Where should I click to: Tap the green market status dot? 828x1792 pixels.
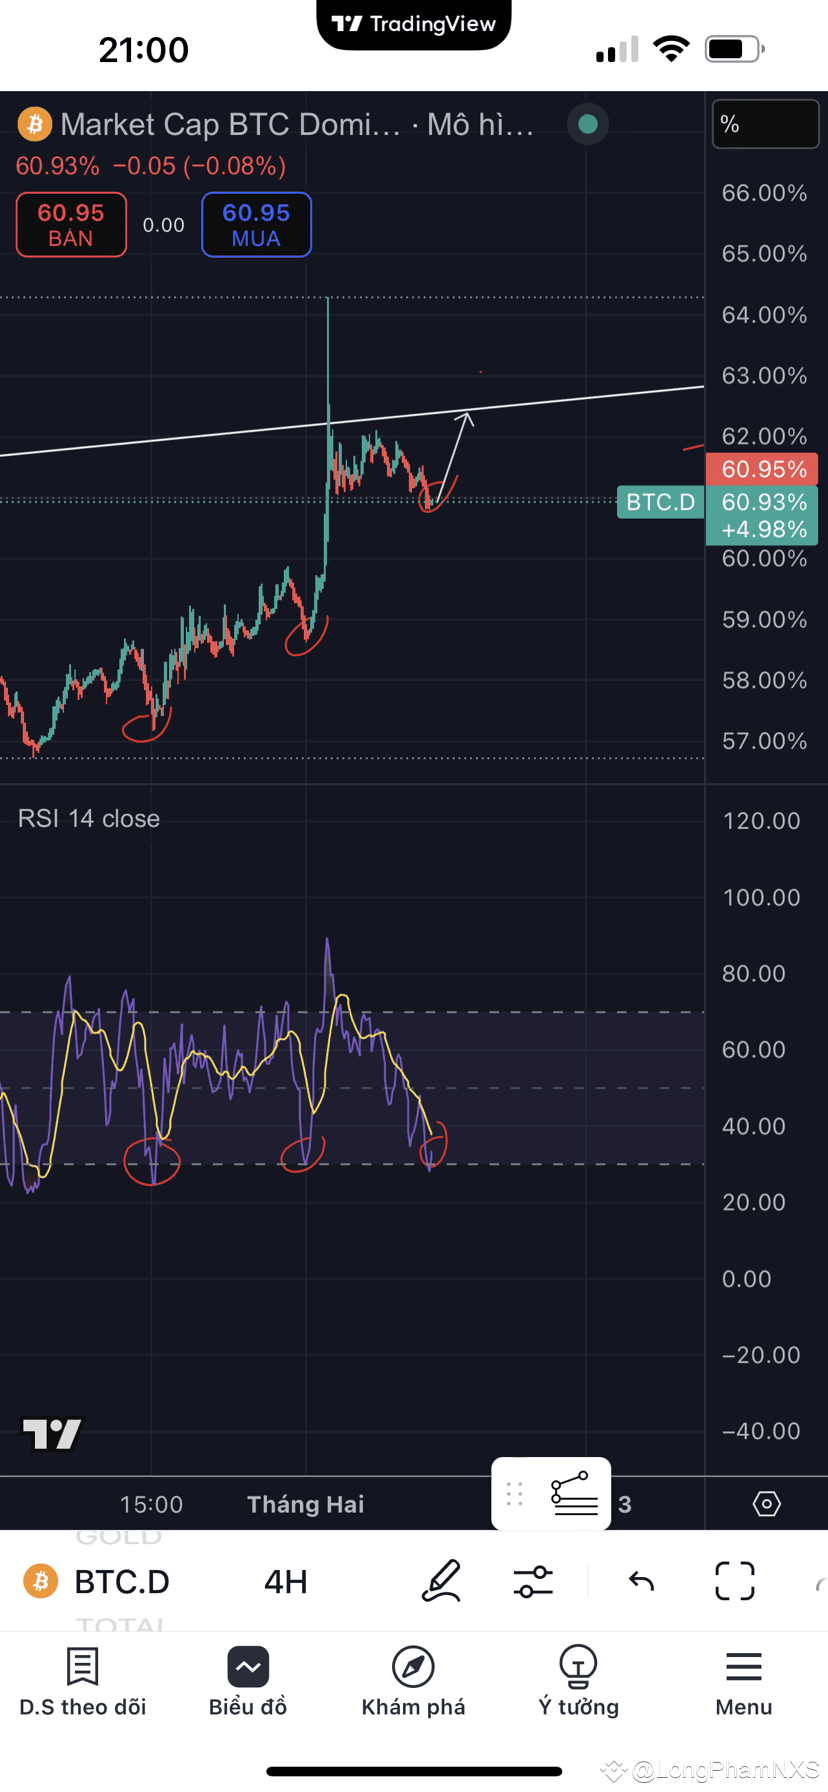588,124
